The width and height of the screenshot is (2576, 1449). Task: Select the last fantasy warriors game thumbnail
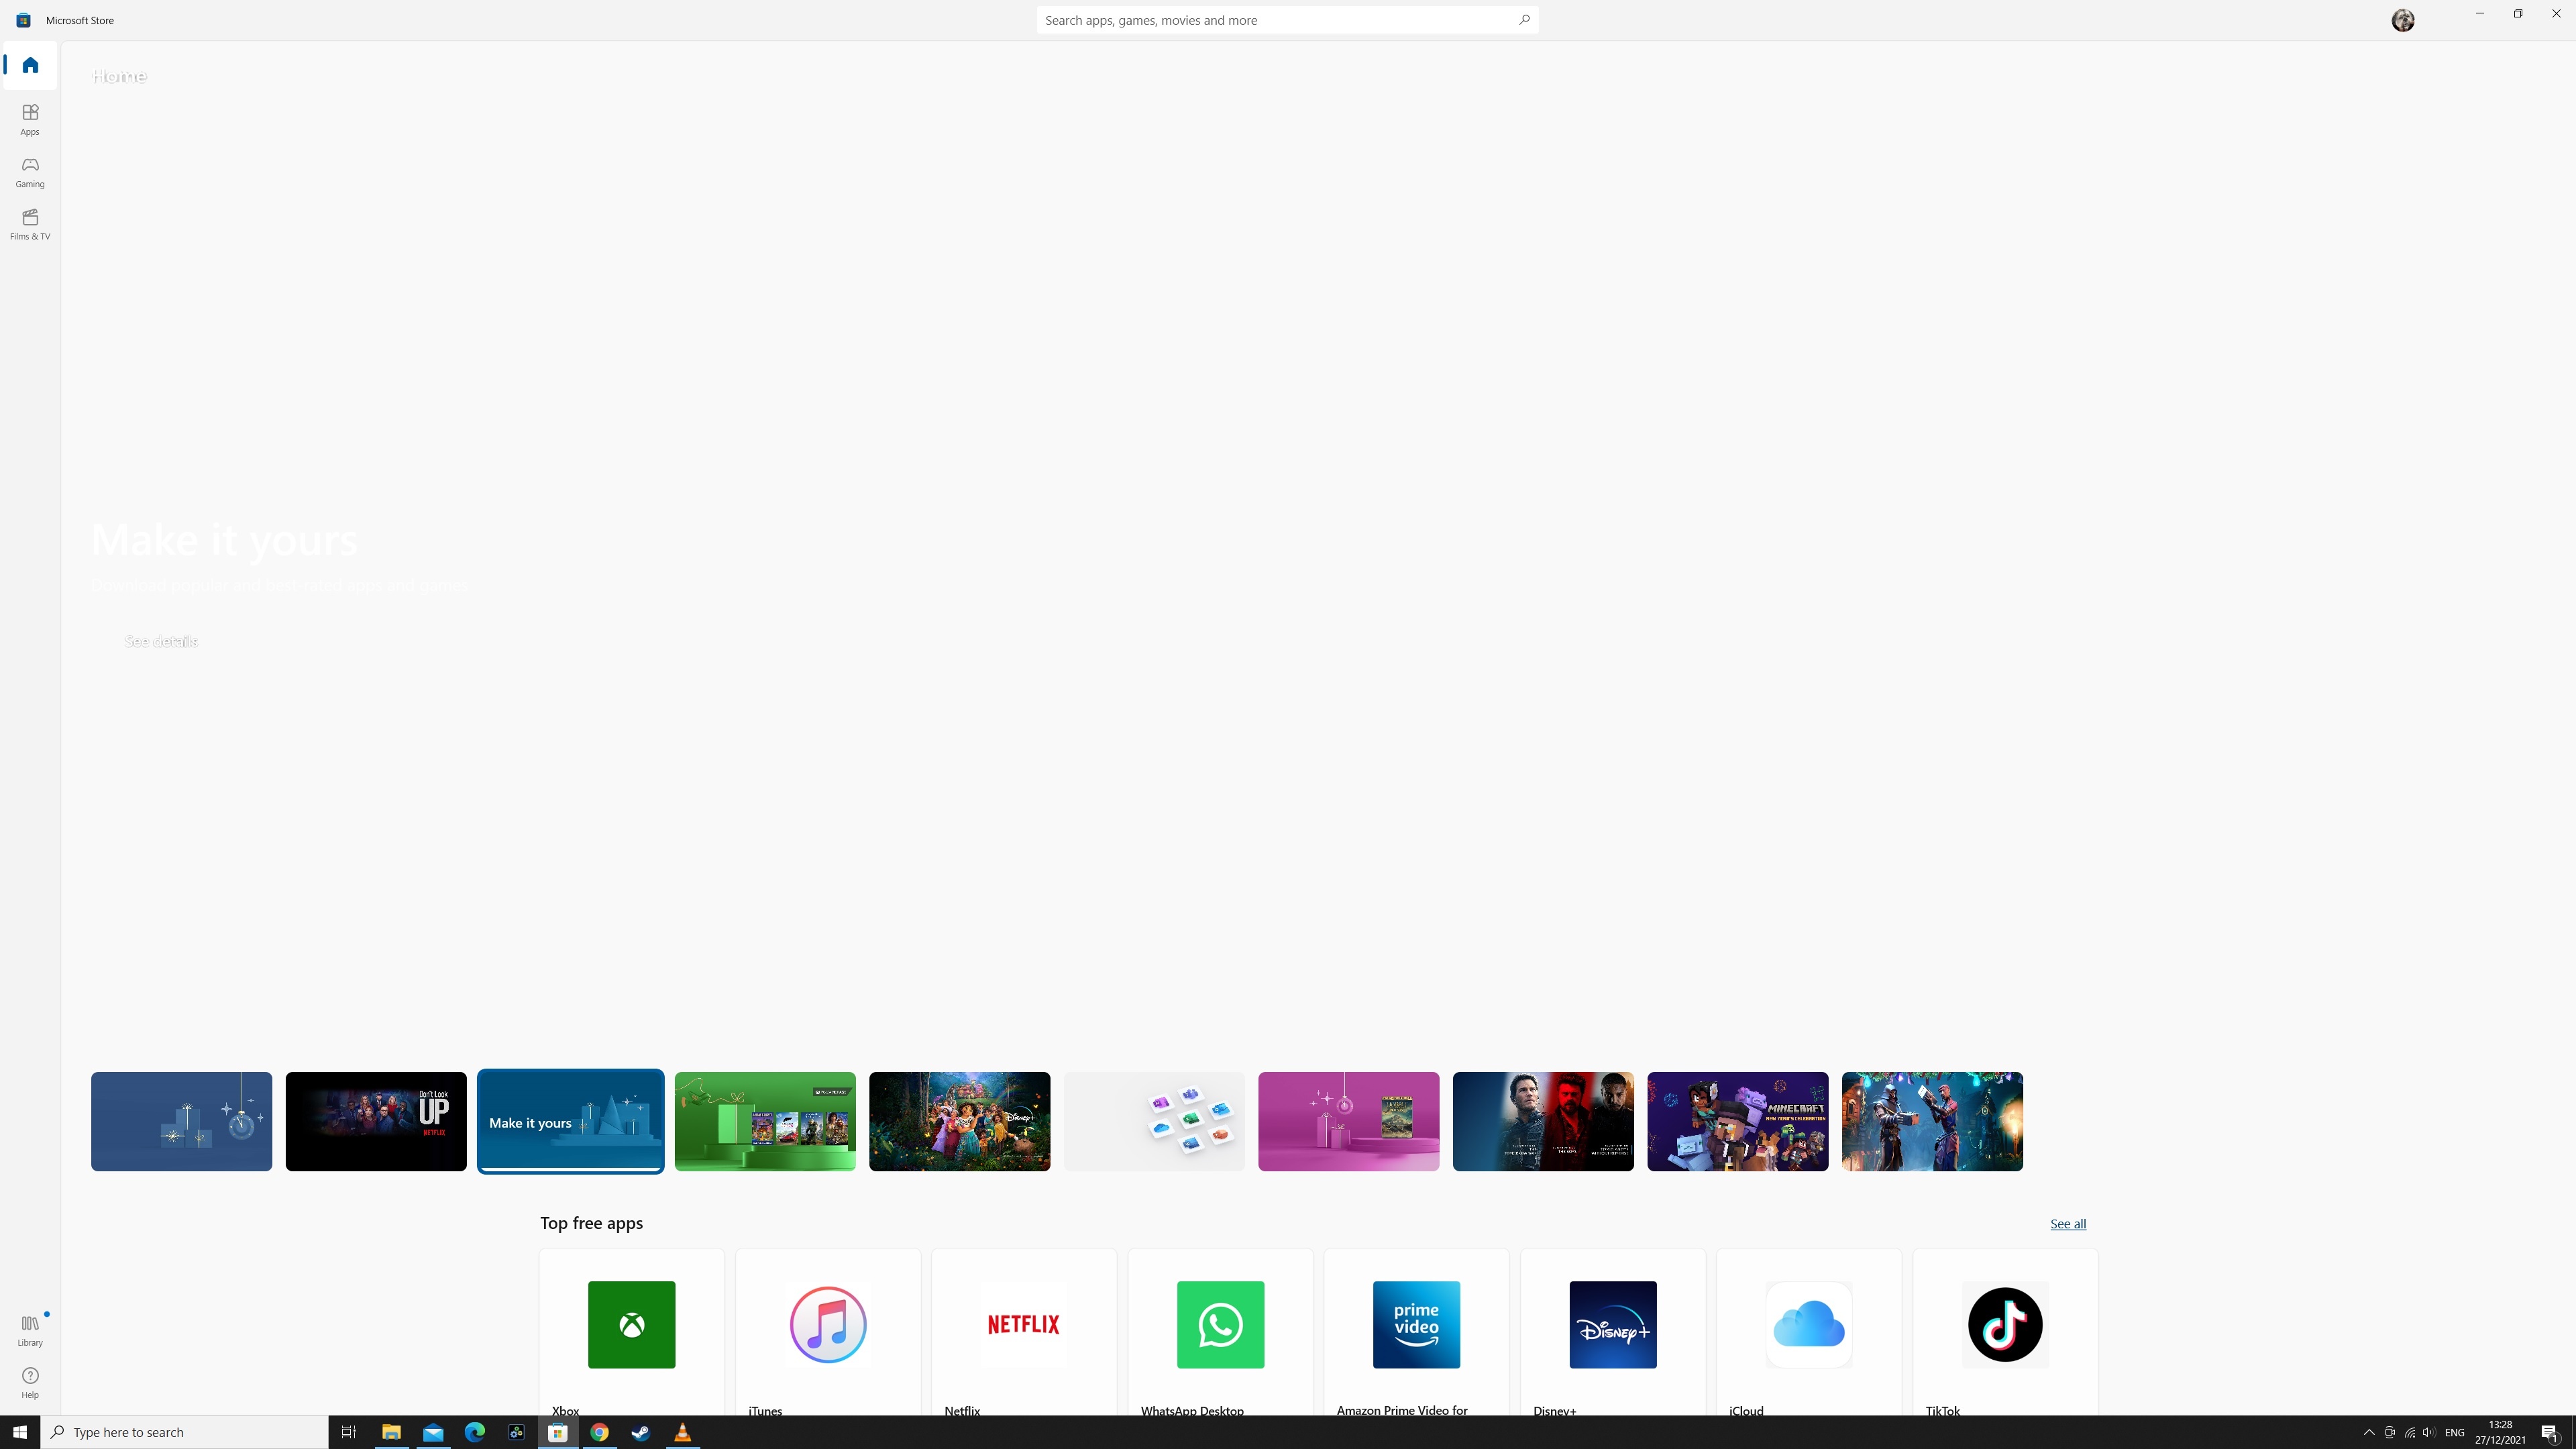pos(1932,1121)
